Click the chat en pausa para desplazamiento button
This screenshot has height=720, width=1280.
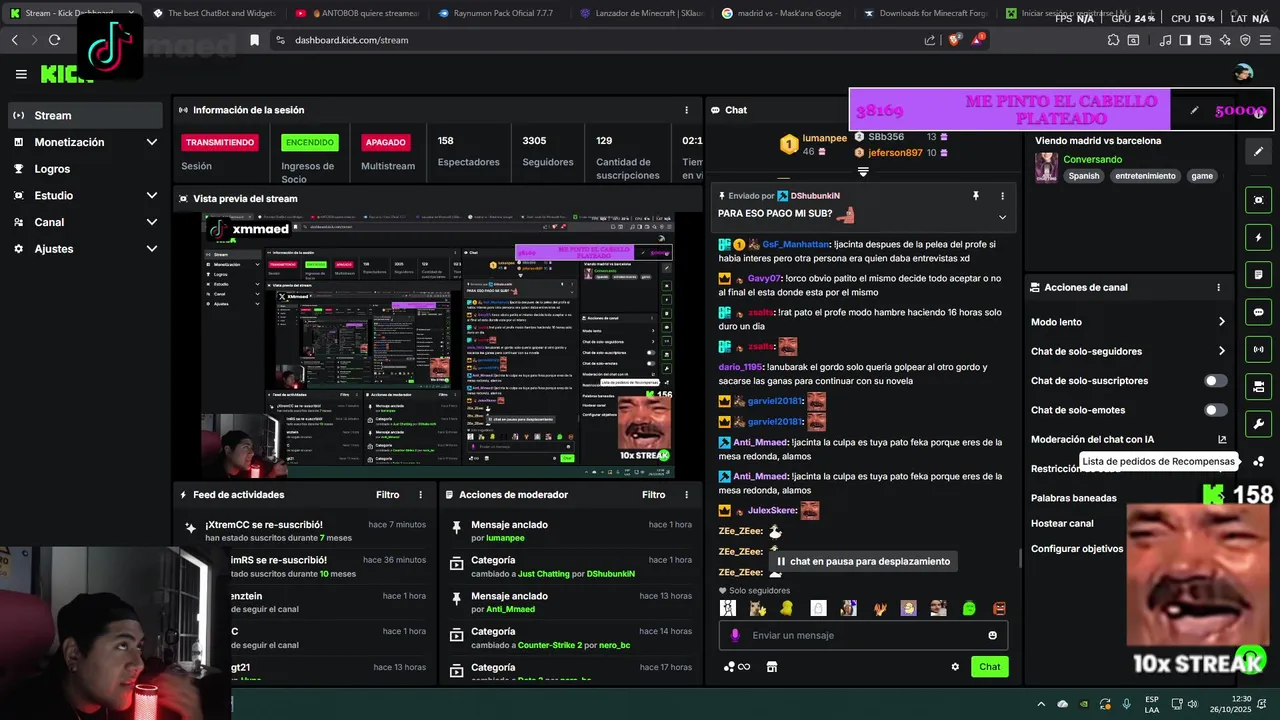click(863, 562)
